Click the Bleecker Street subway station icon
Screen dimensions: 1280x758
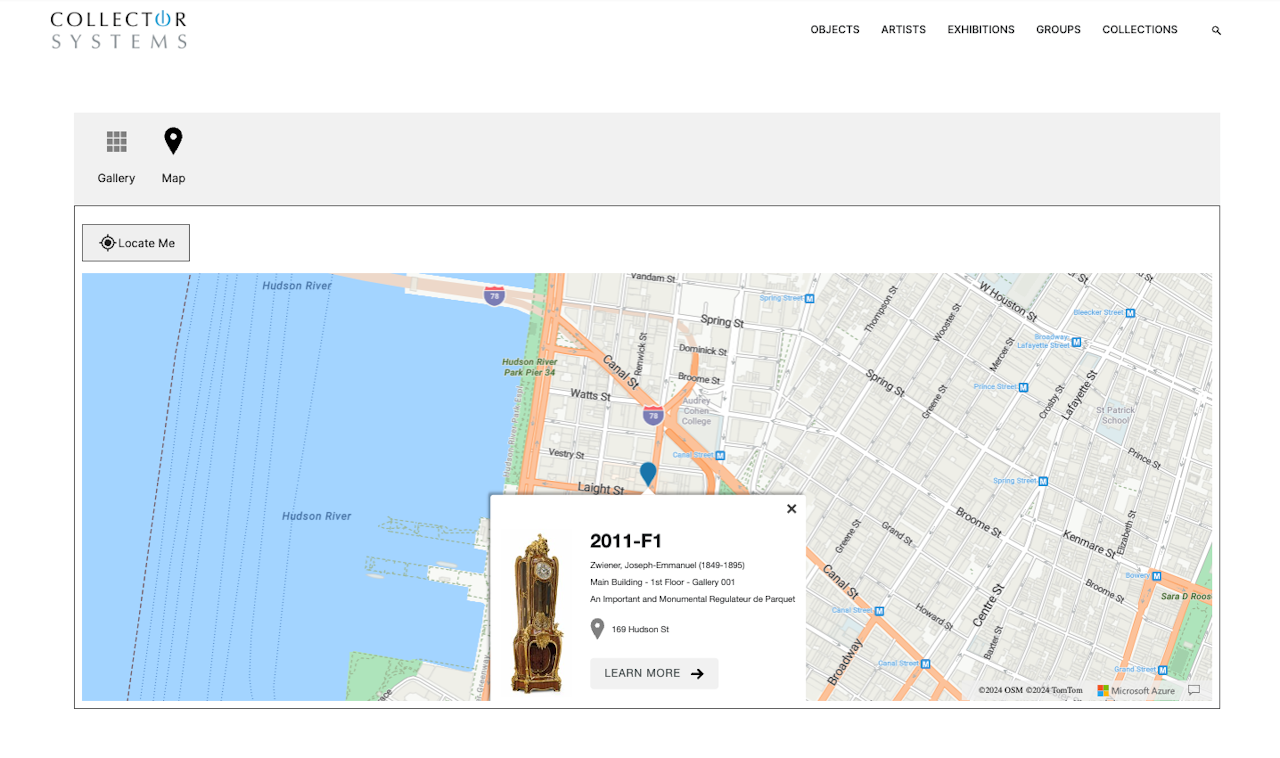click(x=1130, y=312)
